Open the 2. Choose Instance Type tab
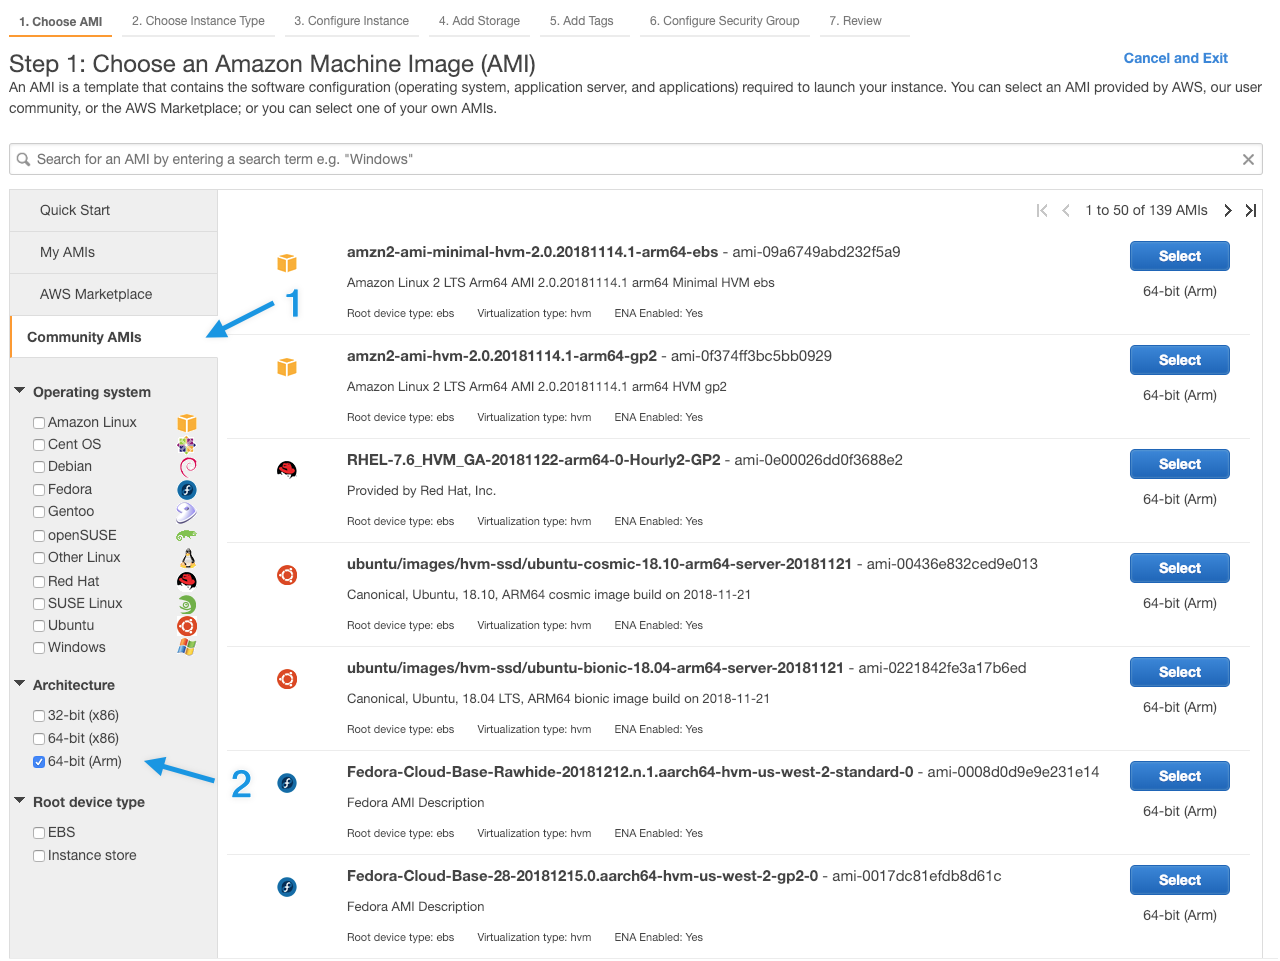The height and width of the screenshot is (961, 1280). coord(198,21)
